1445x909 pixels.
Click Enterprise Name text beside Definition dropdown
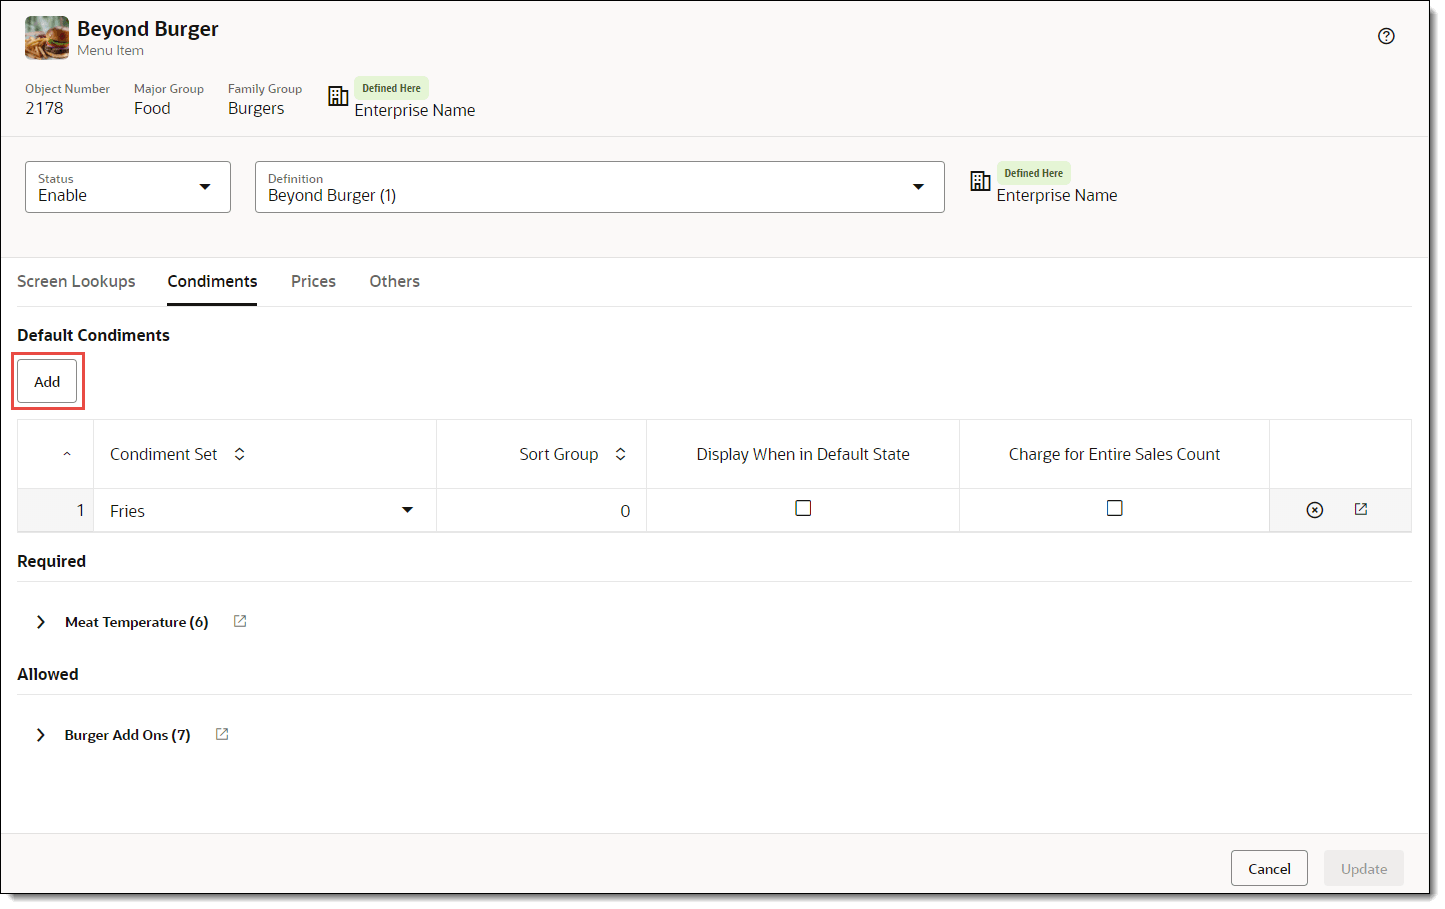[1057, 195]
